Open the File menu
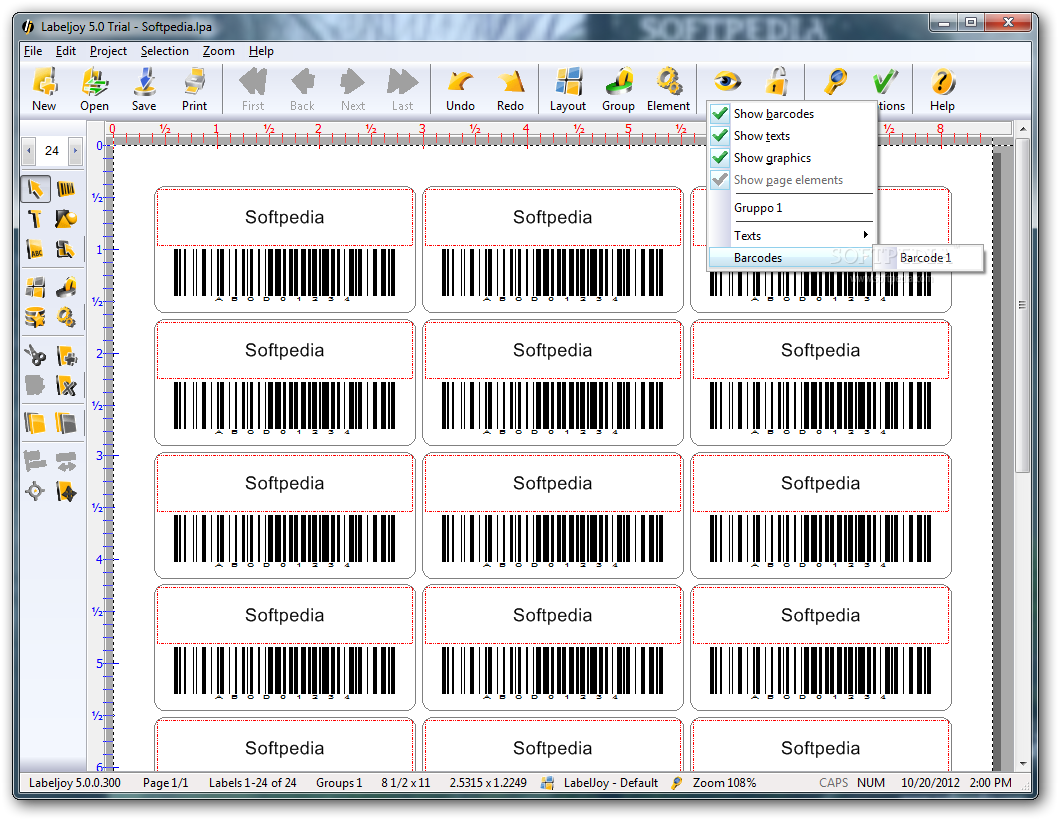Image resolution: width=1059 pixels, height=820 pixels. (x=33, y=51)
